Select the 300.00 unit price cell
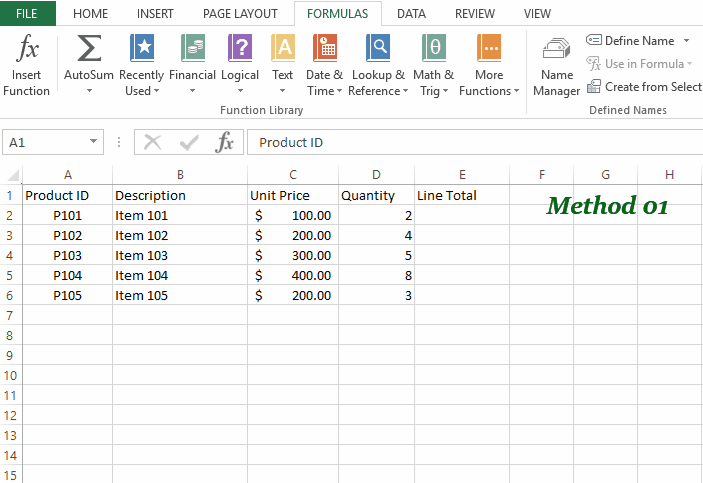703x483 pixels. tap(293, 256)
